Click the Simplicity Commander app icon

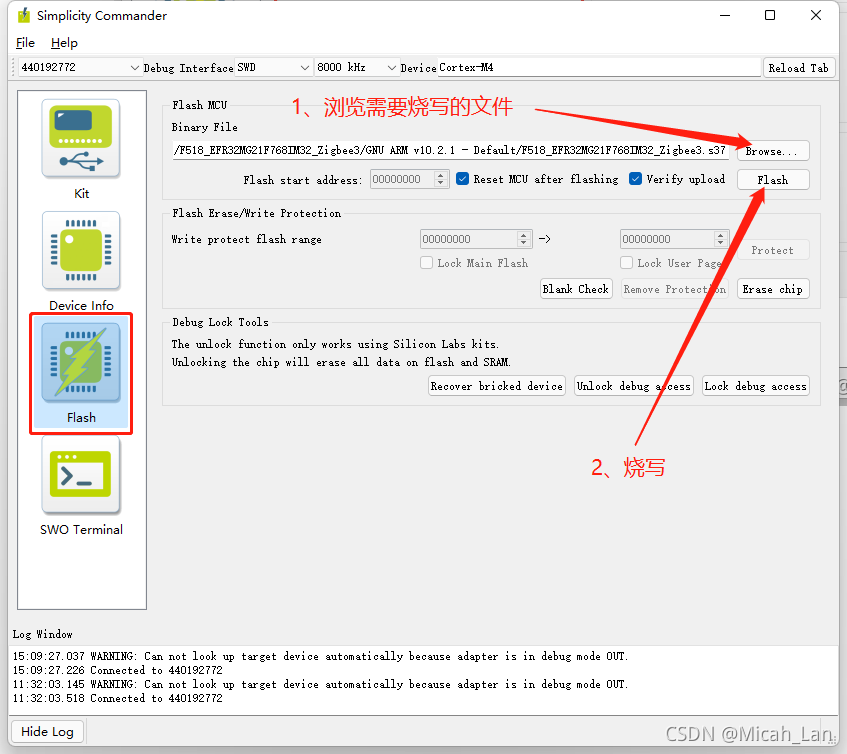pos(24,16)
